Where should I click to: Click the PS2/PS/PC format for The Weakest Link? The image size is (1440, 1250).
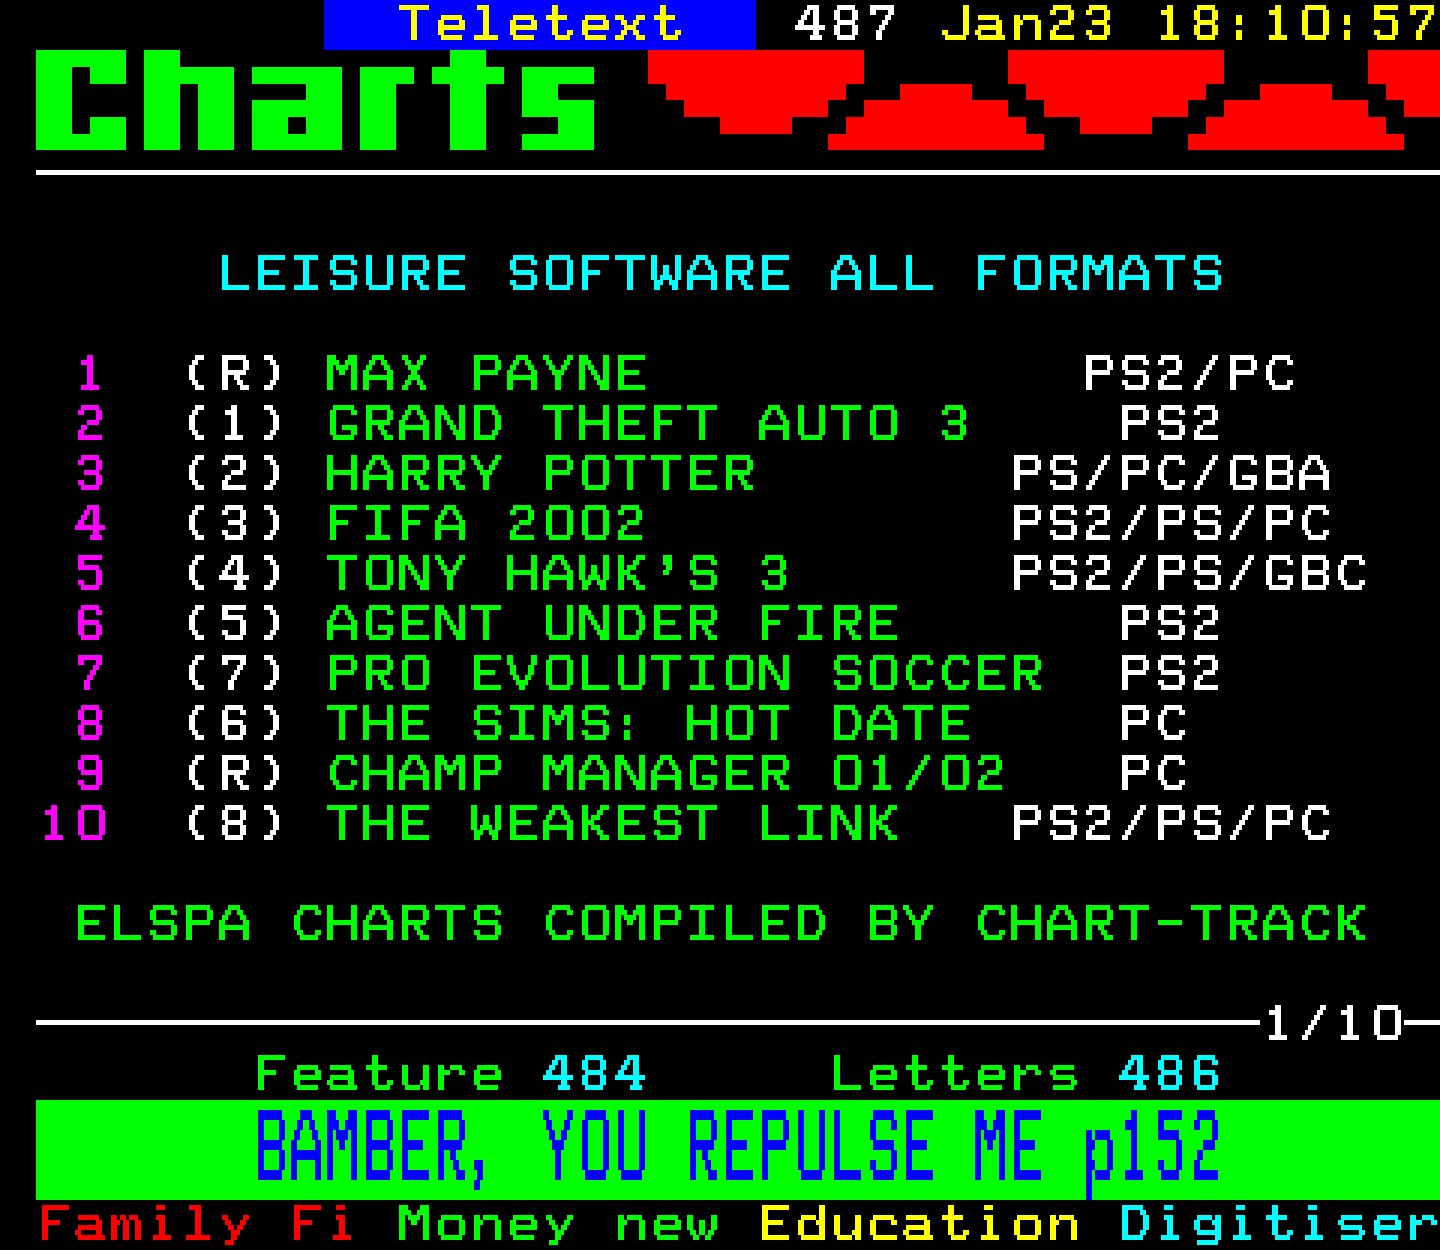point(1171,824)
